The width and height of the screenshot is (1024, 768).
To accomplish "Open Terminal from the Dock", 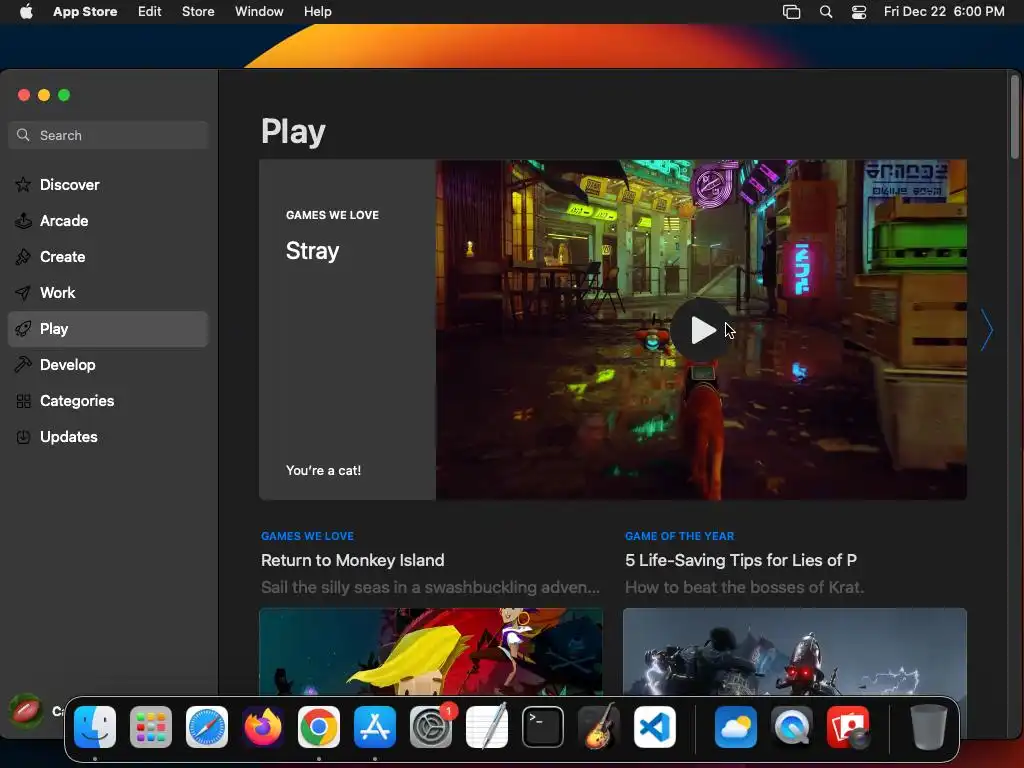I will [x=543, y=727].
